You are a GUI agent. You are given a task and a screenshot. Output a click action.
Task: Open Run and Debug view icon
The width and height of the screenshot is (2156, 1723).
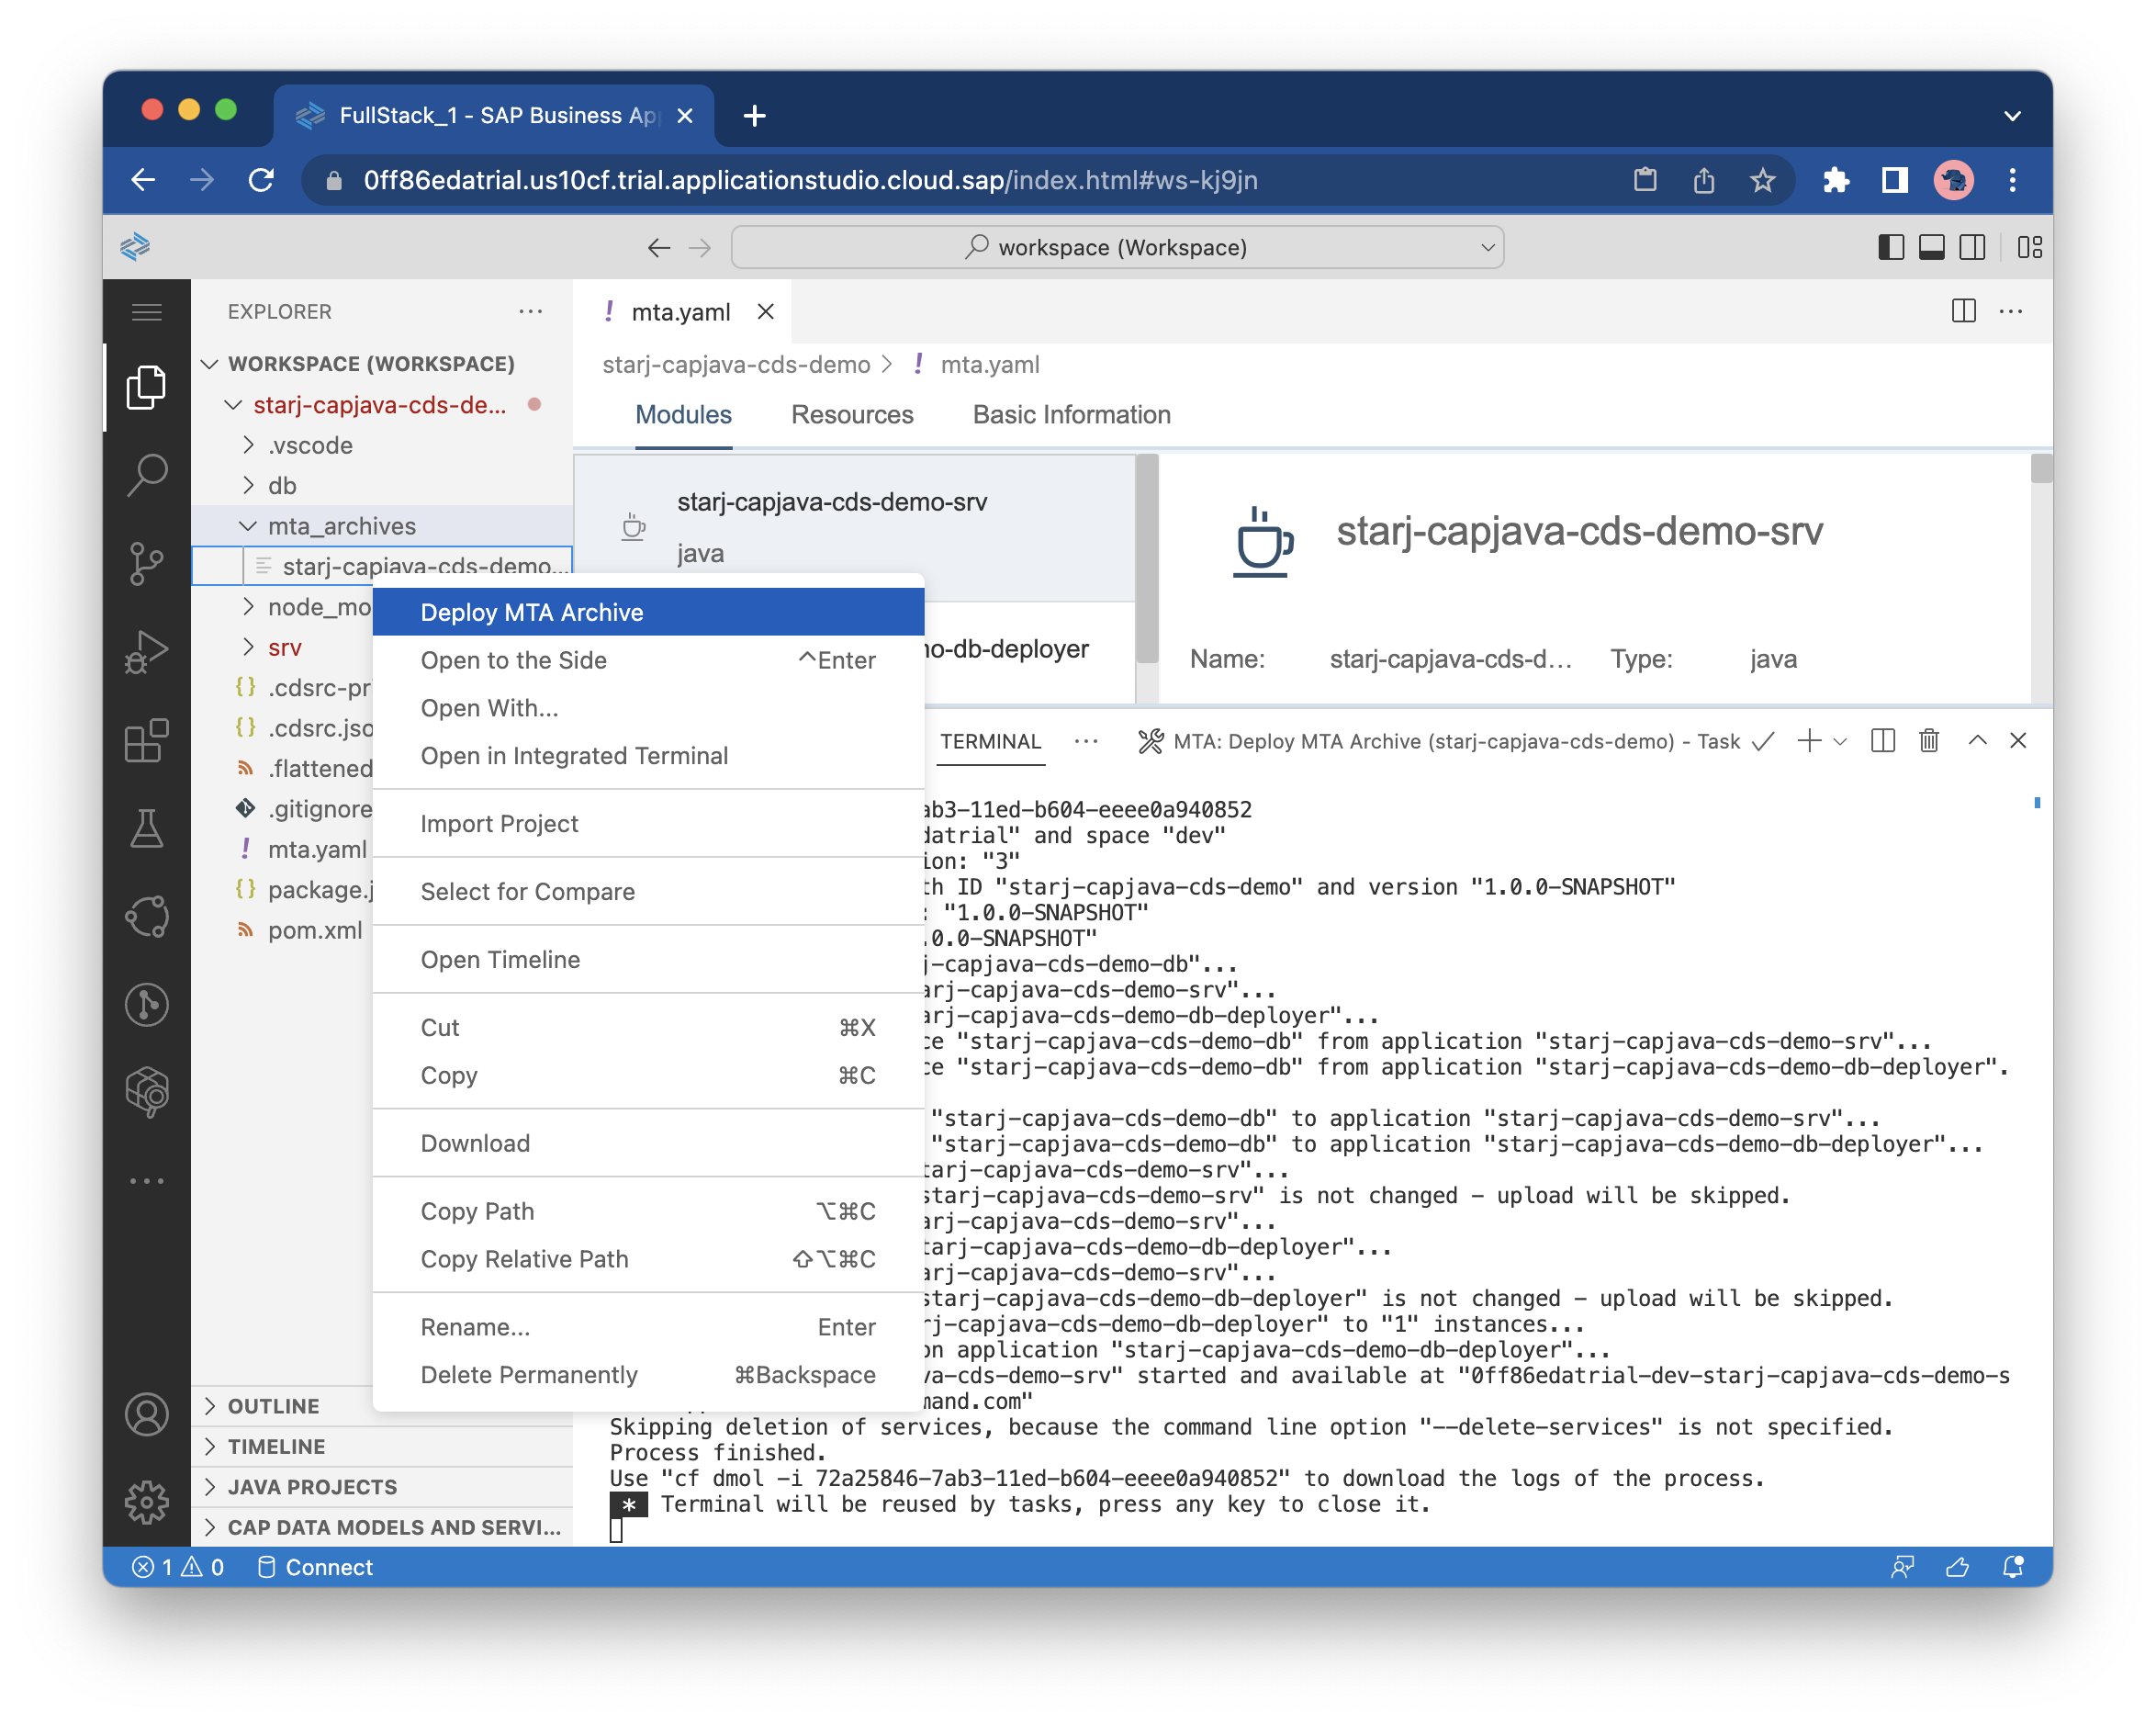coord(147,652)
